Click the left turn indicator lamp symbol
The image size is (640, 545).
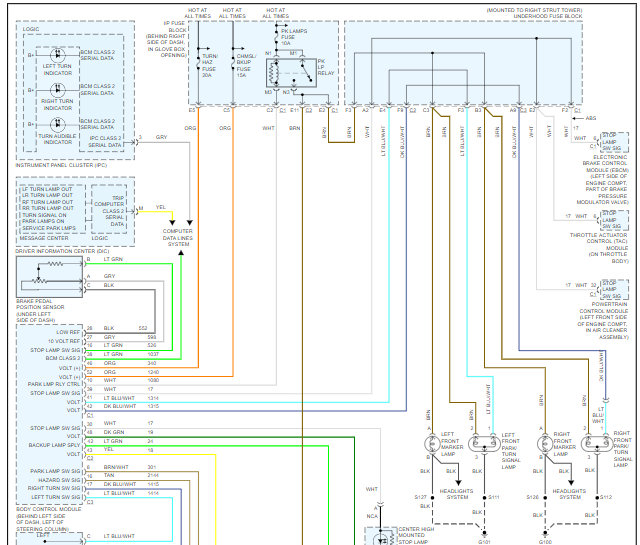pyautogui.click(x=58, y=55)
